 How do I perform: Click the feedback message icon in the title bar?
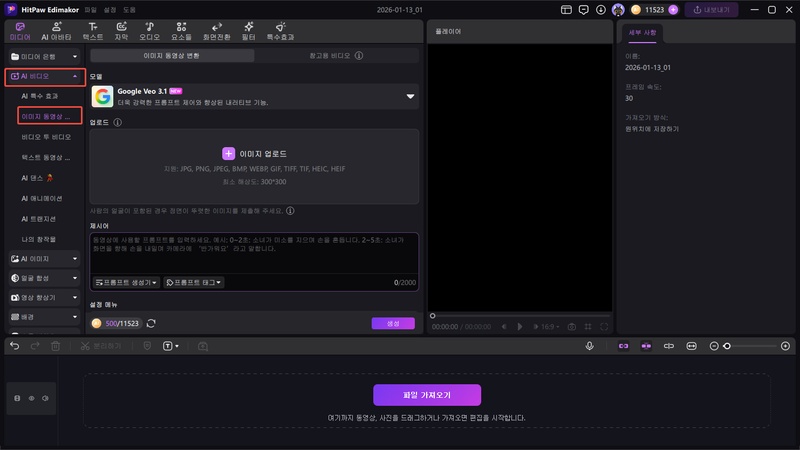coord(583,10)
